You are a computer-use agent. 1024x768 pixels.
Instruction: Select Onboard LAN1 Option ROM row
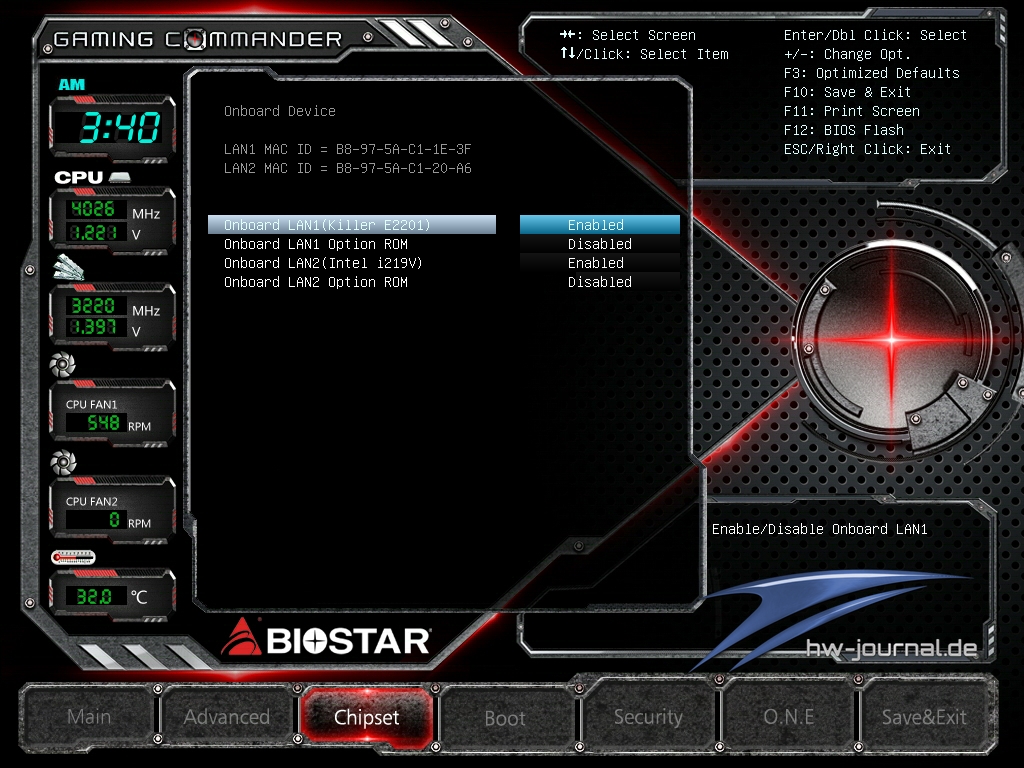[315, 244]
